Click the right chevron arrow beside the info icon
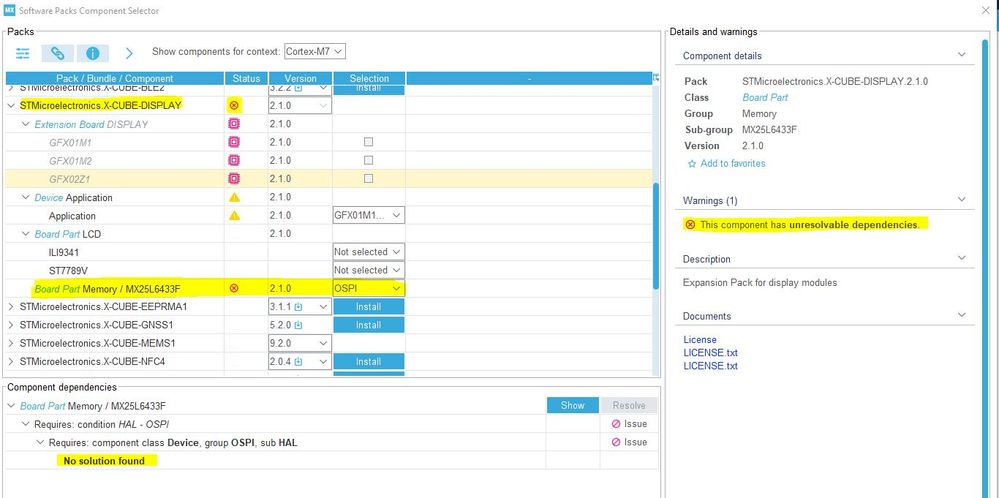999x498 pixels. pyautogui.click(x=129, y=53)
